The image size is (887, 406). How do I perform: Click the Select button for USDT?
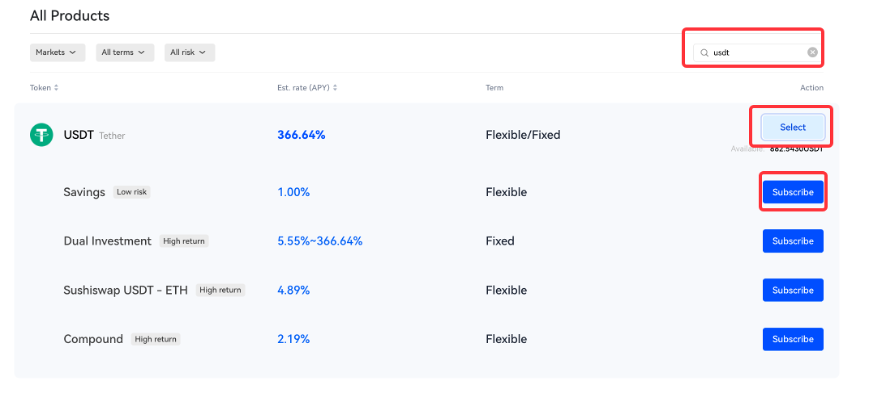coord(793,127)
